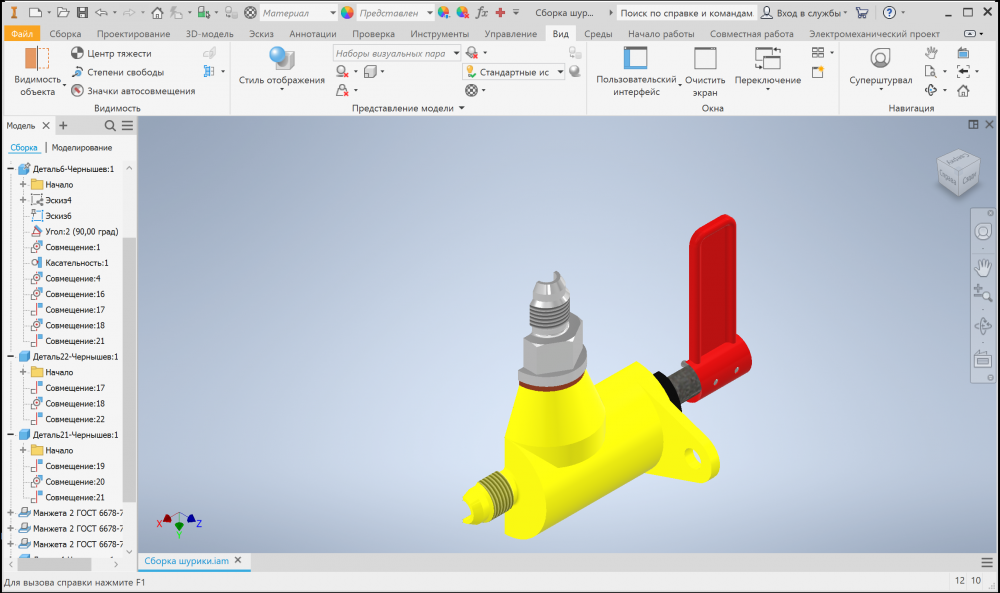Click the Home view icon in quick access toolbar
This screenshot has width=1000, height=593.
[x=157, y=13]
